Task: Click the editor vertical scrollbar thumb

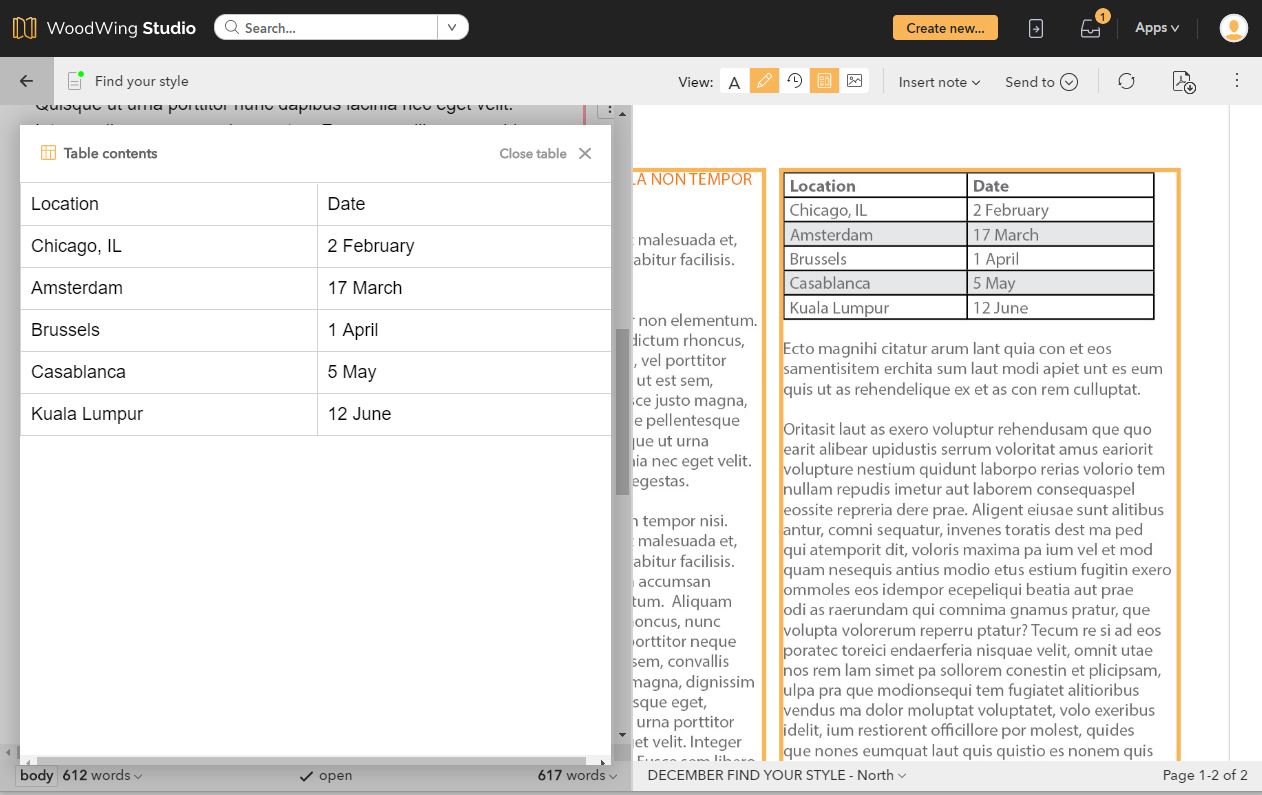Action: [622, 412]
